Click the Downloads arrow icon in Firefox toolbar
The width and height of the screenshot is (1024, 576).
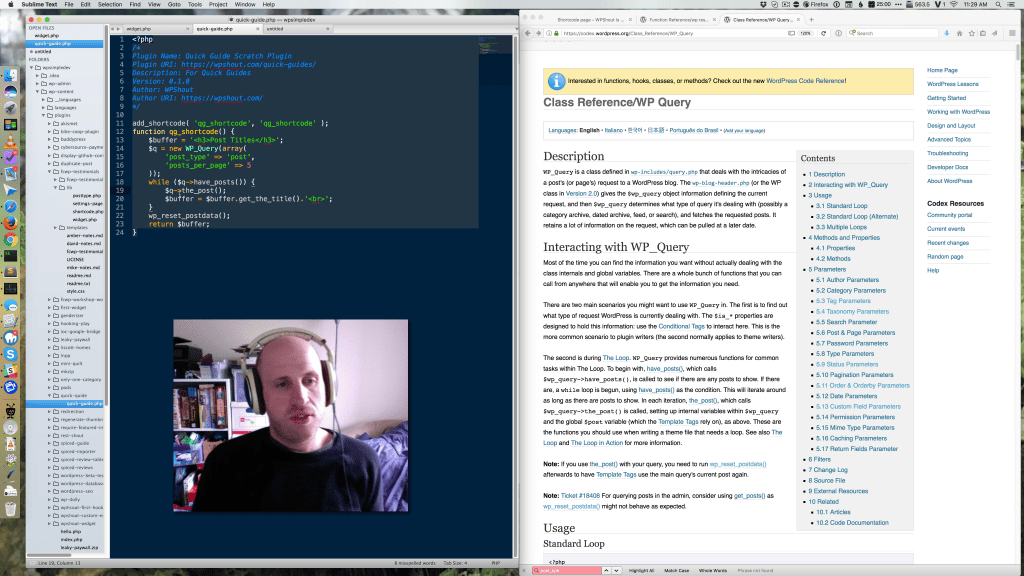947,33
